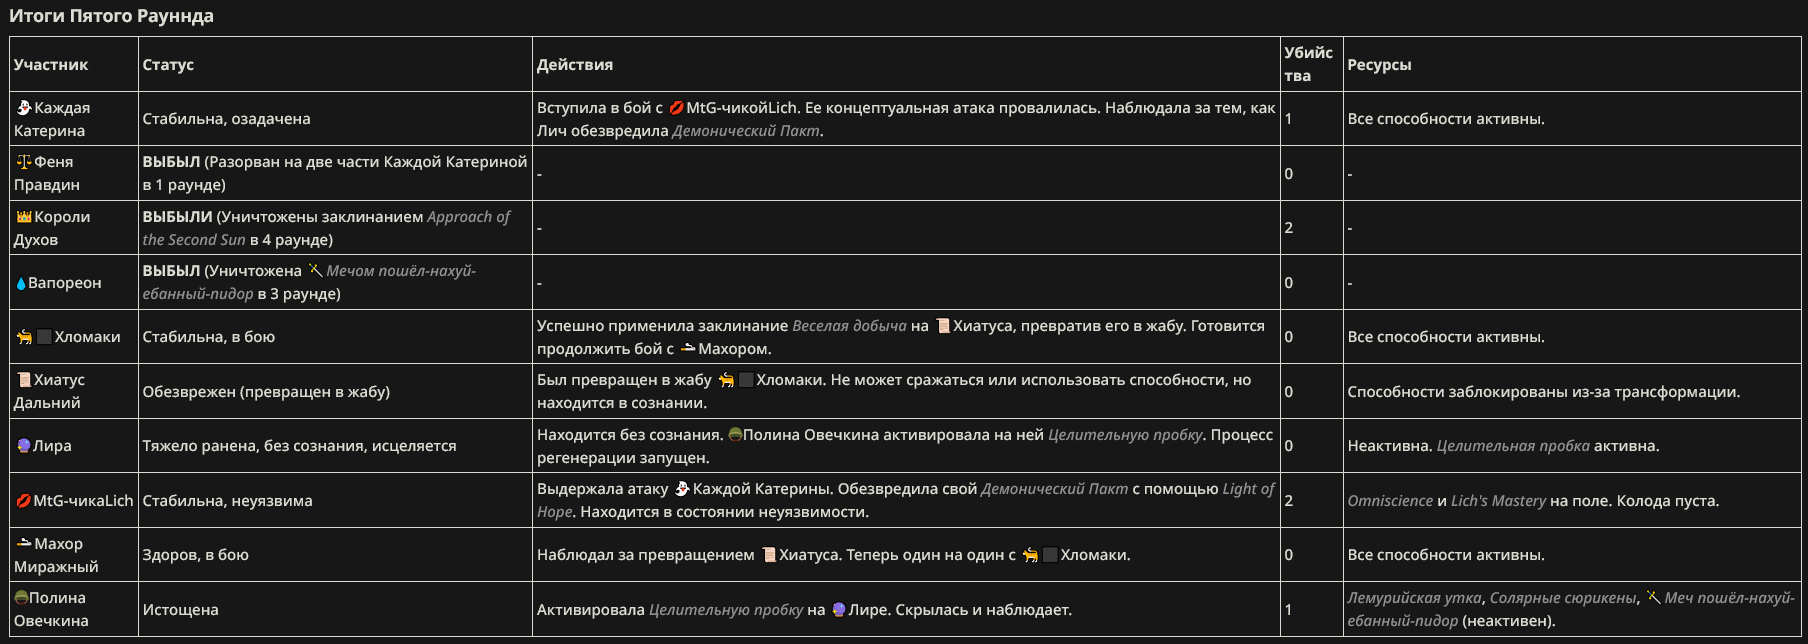Click the crown emoji beside Короли Духов
This screenshot has width=1808, height=644.
tap(24, 216)
